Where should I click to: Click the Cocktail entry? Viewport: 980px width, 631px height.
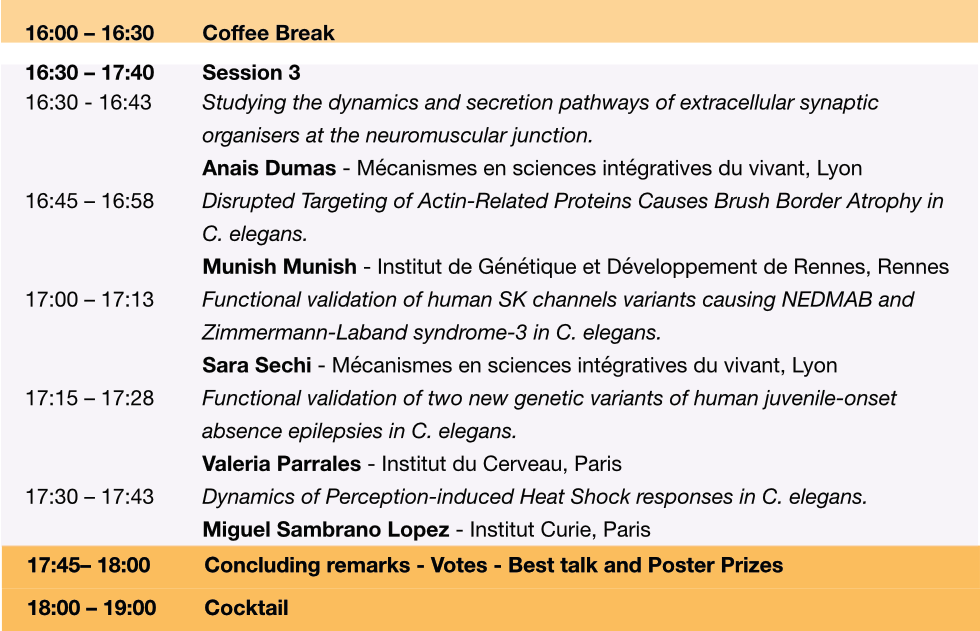click(246, 608)
